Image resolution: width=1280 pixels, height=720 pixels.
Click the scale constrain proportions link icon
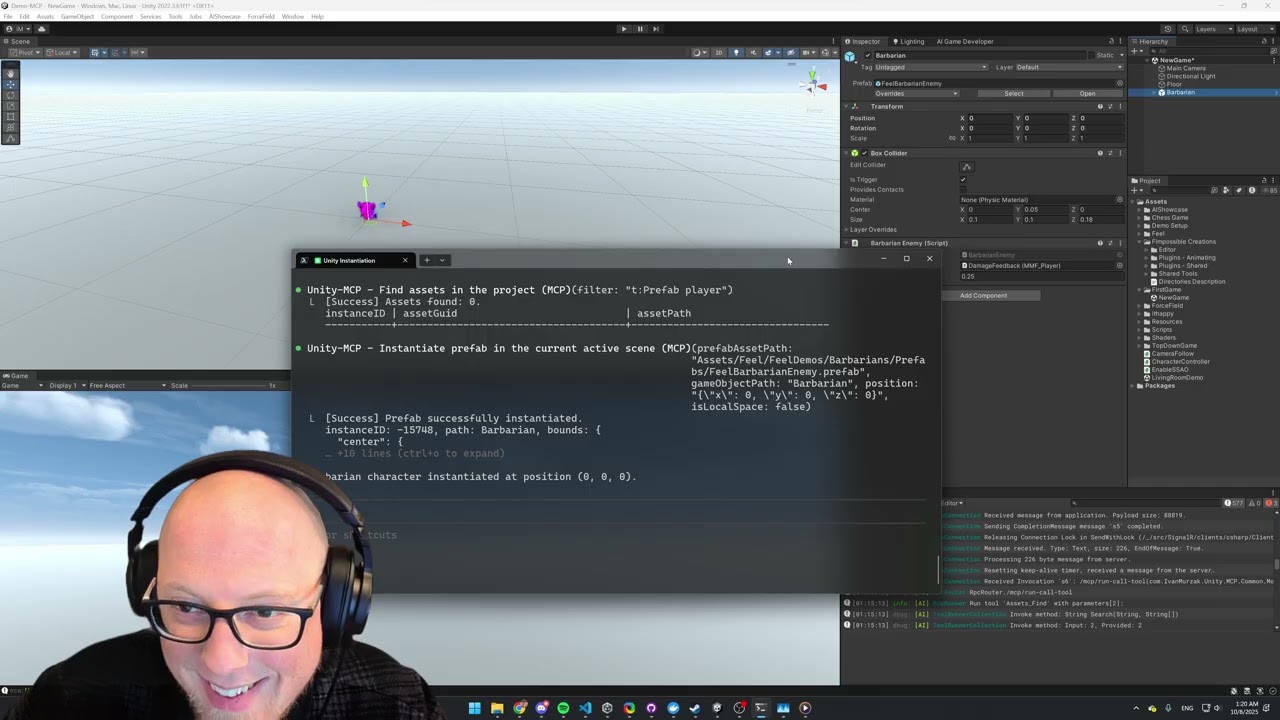point(952,138)
